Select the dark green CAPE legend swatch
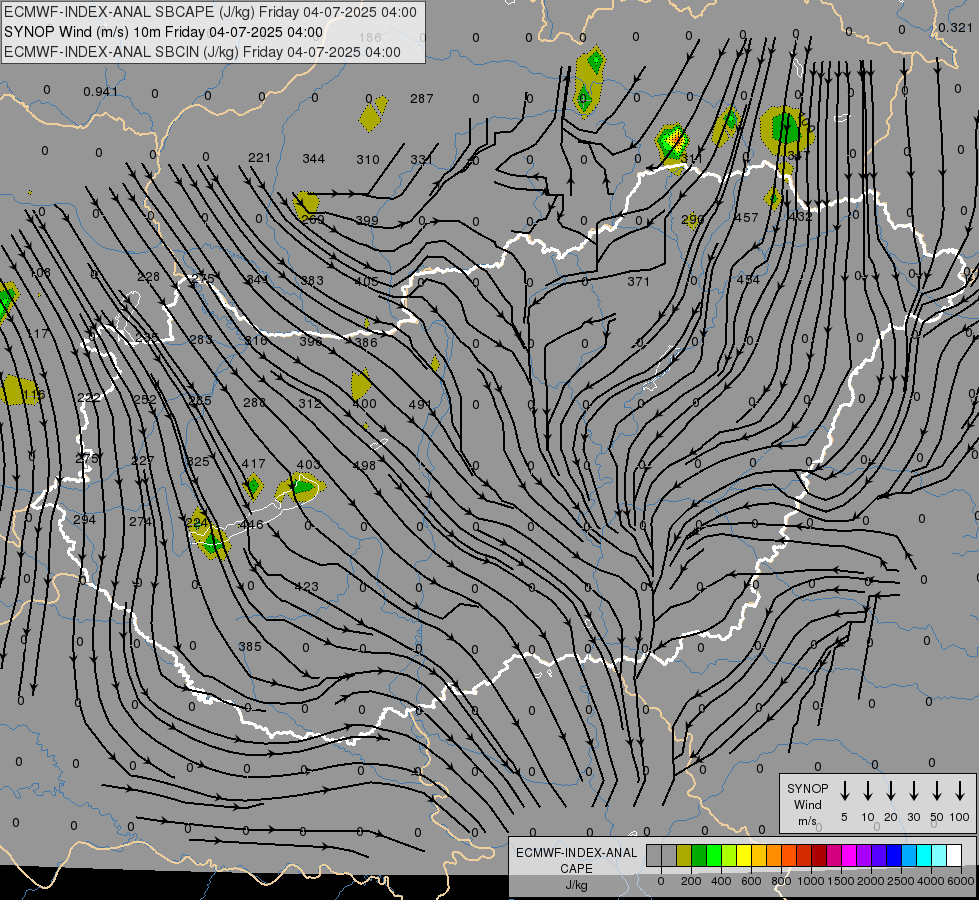 pos(699,856)
